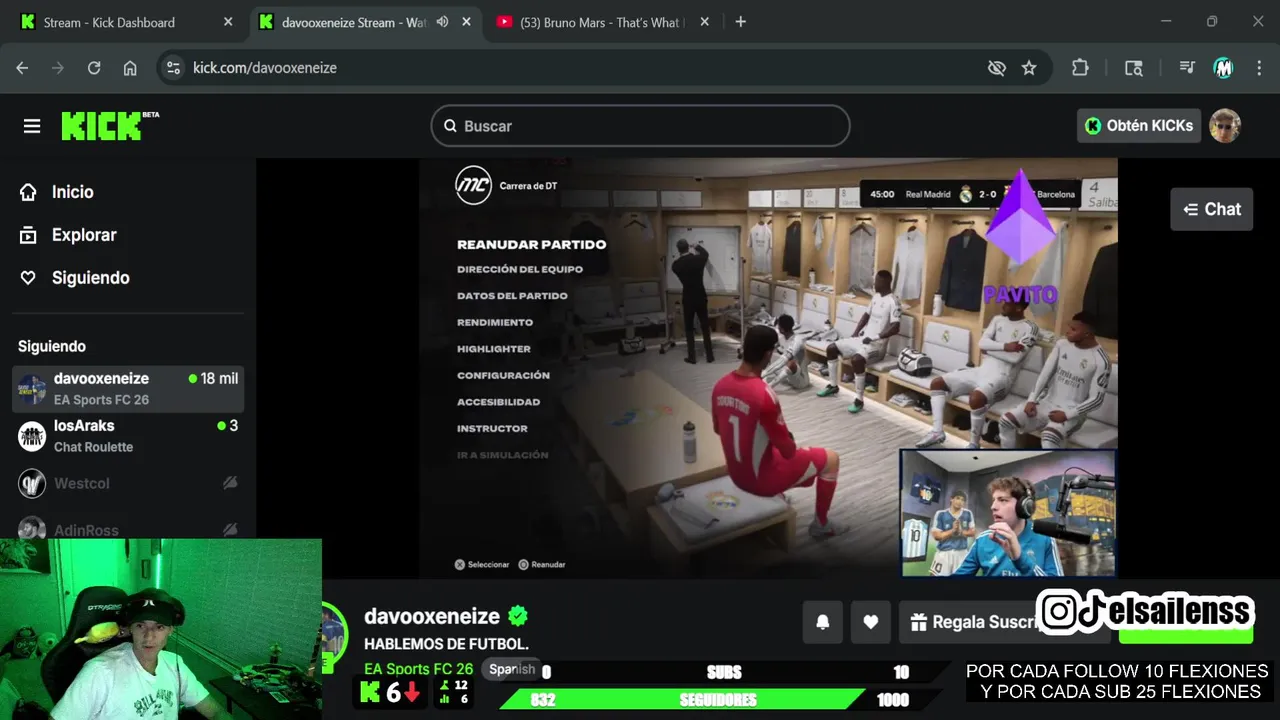Click DATOS DEL PARTIDO in the game menu
Viewport: 1280px width, 720px height.
coord(512,296)
